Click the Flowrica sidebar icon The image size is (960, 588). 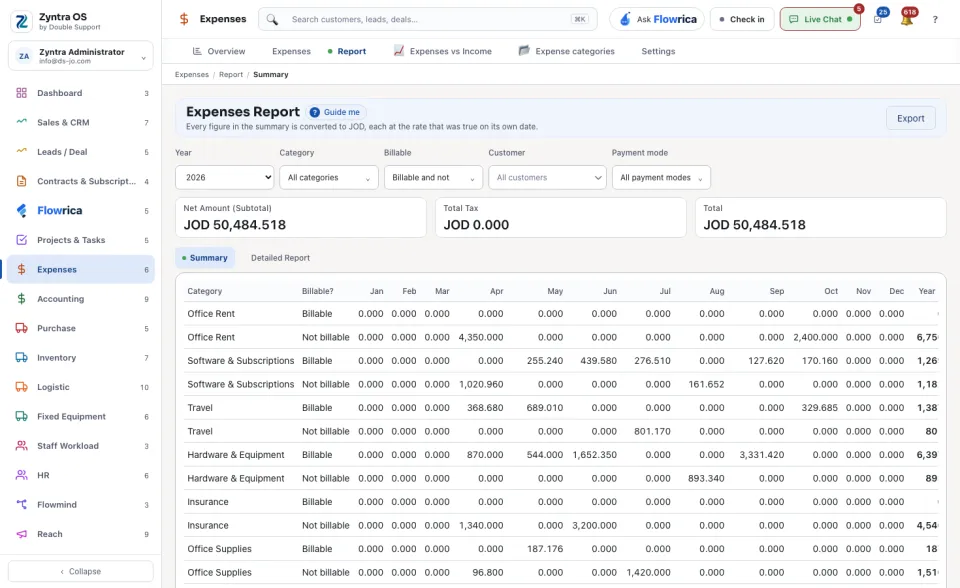point(21,211)
